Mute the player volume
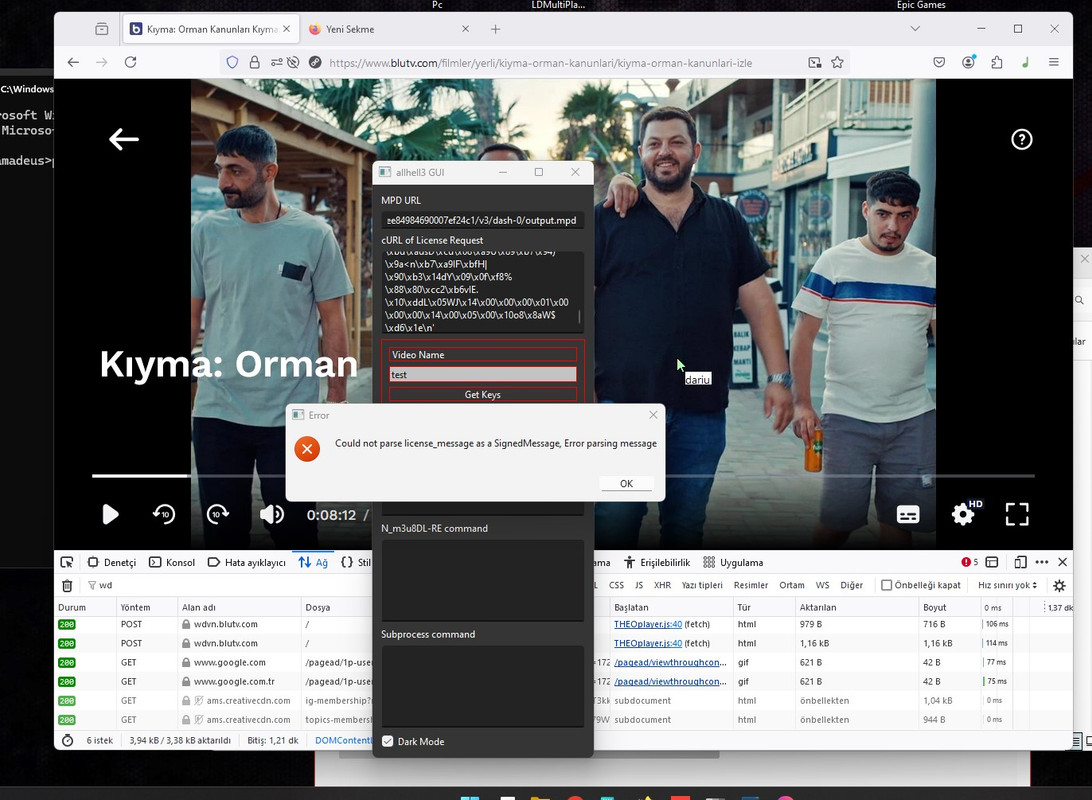 click(x=271, y=514)
